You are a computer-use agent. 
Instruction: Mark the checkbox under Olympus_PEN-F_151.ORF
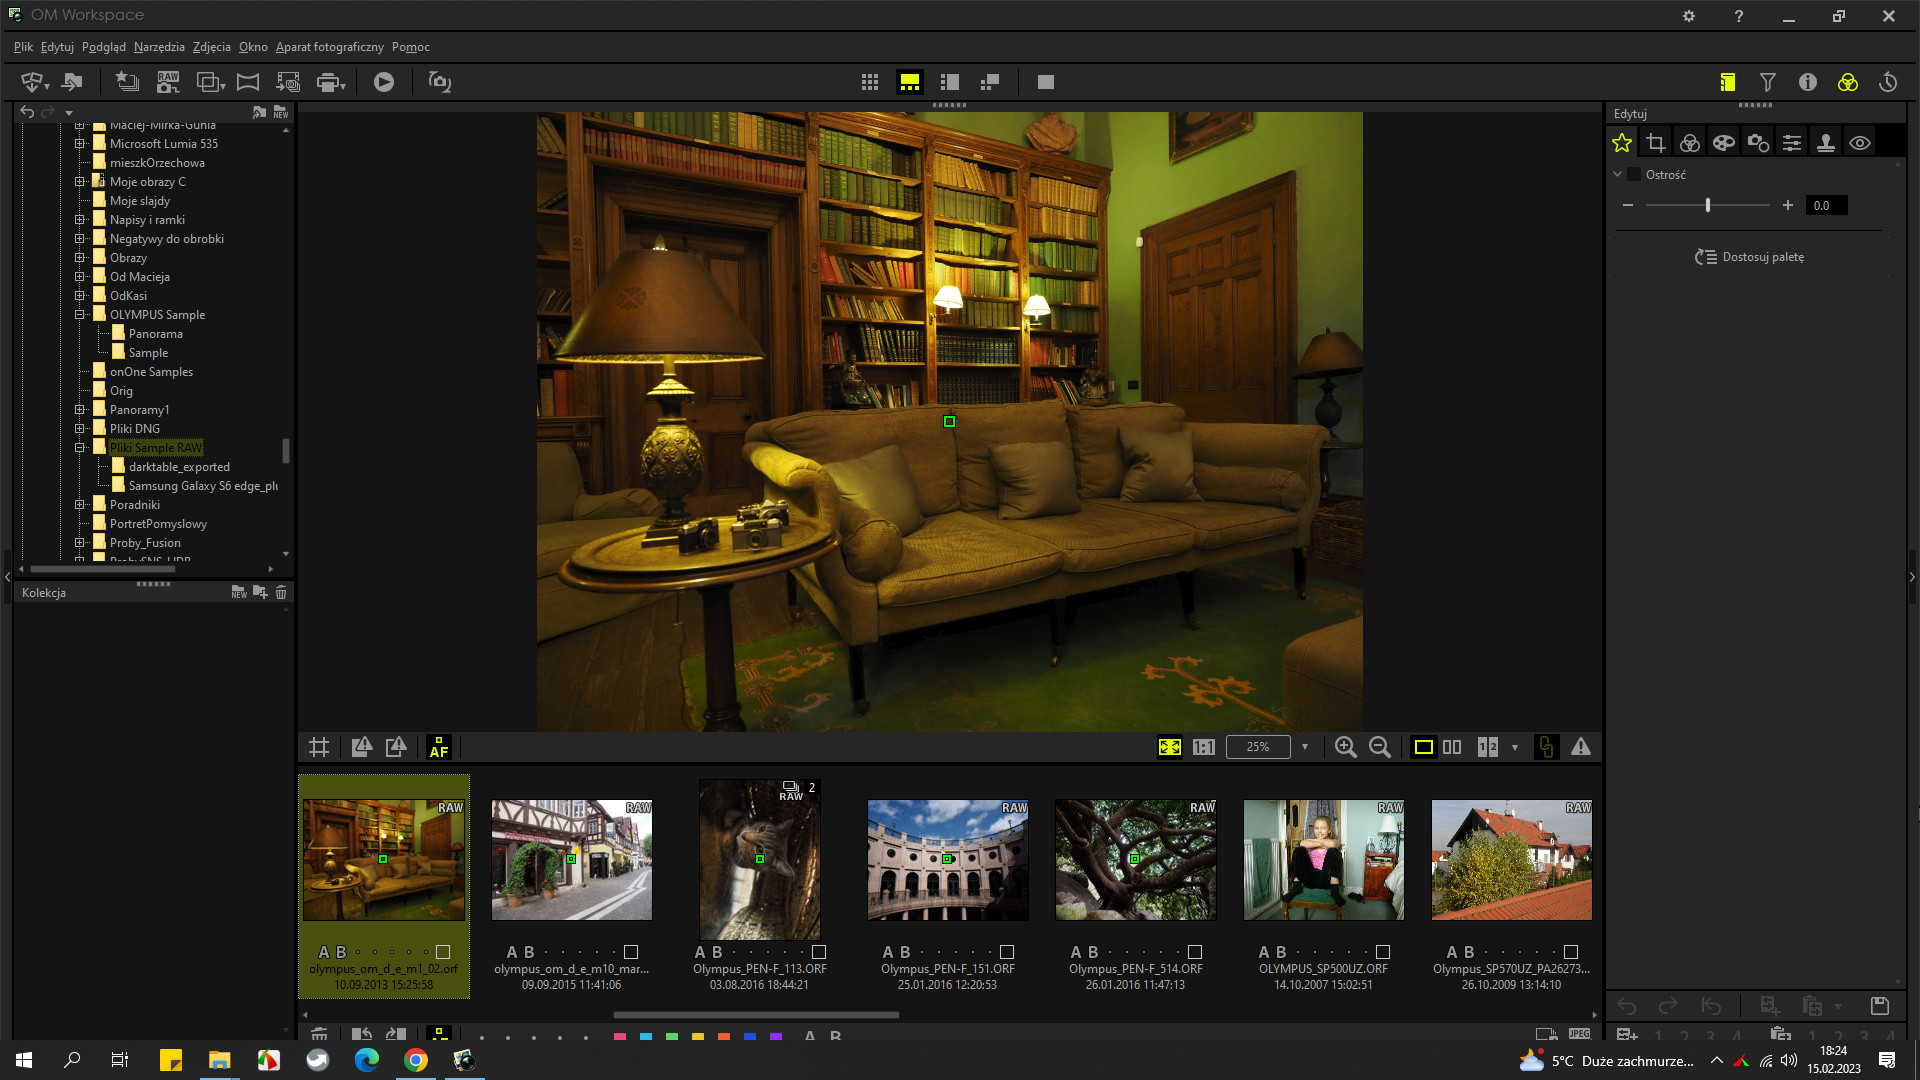tap(1007, 952)
